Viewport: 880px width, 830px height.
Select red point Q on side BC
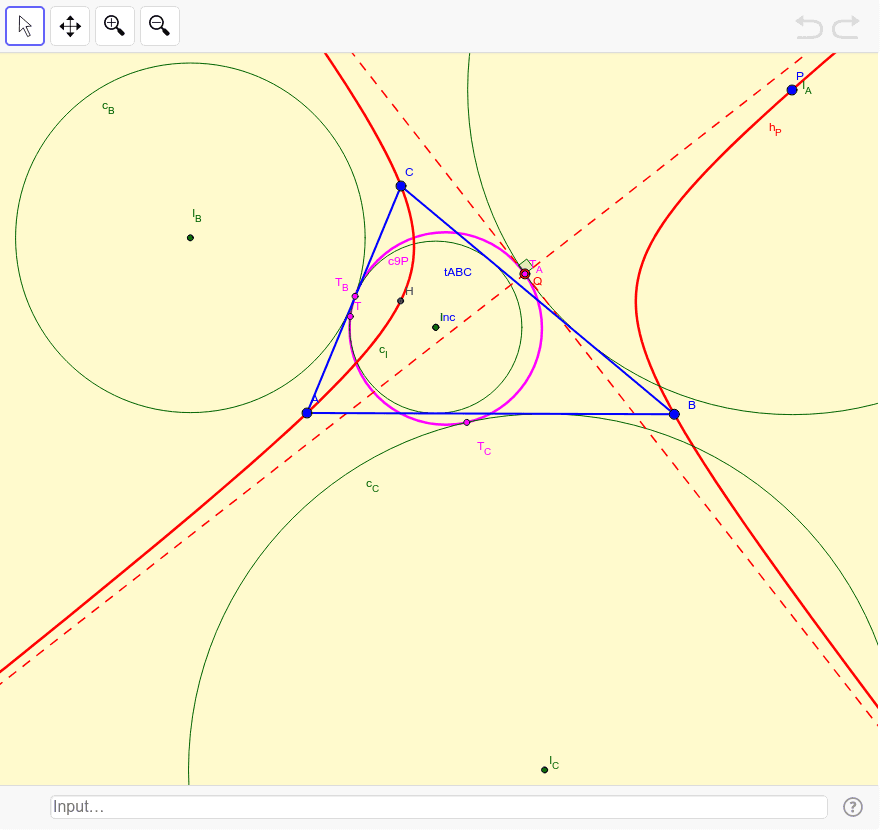[525, 274]
